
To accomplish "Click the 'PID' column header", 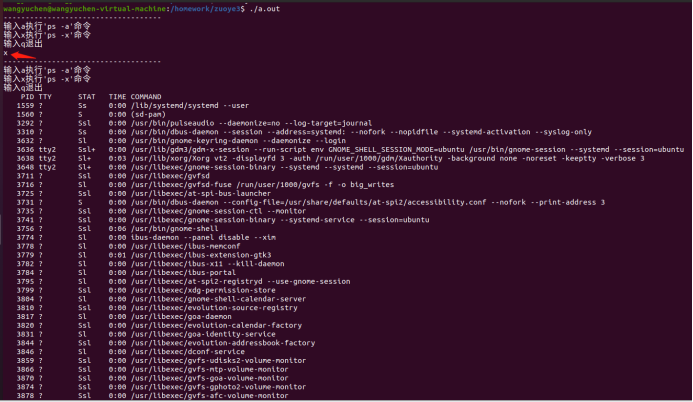I will coord(27,97).
